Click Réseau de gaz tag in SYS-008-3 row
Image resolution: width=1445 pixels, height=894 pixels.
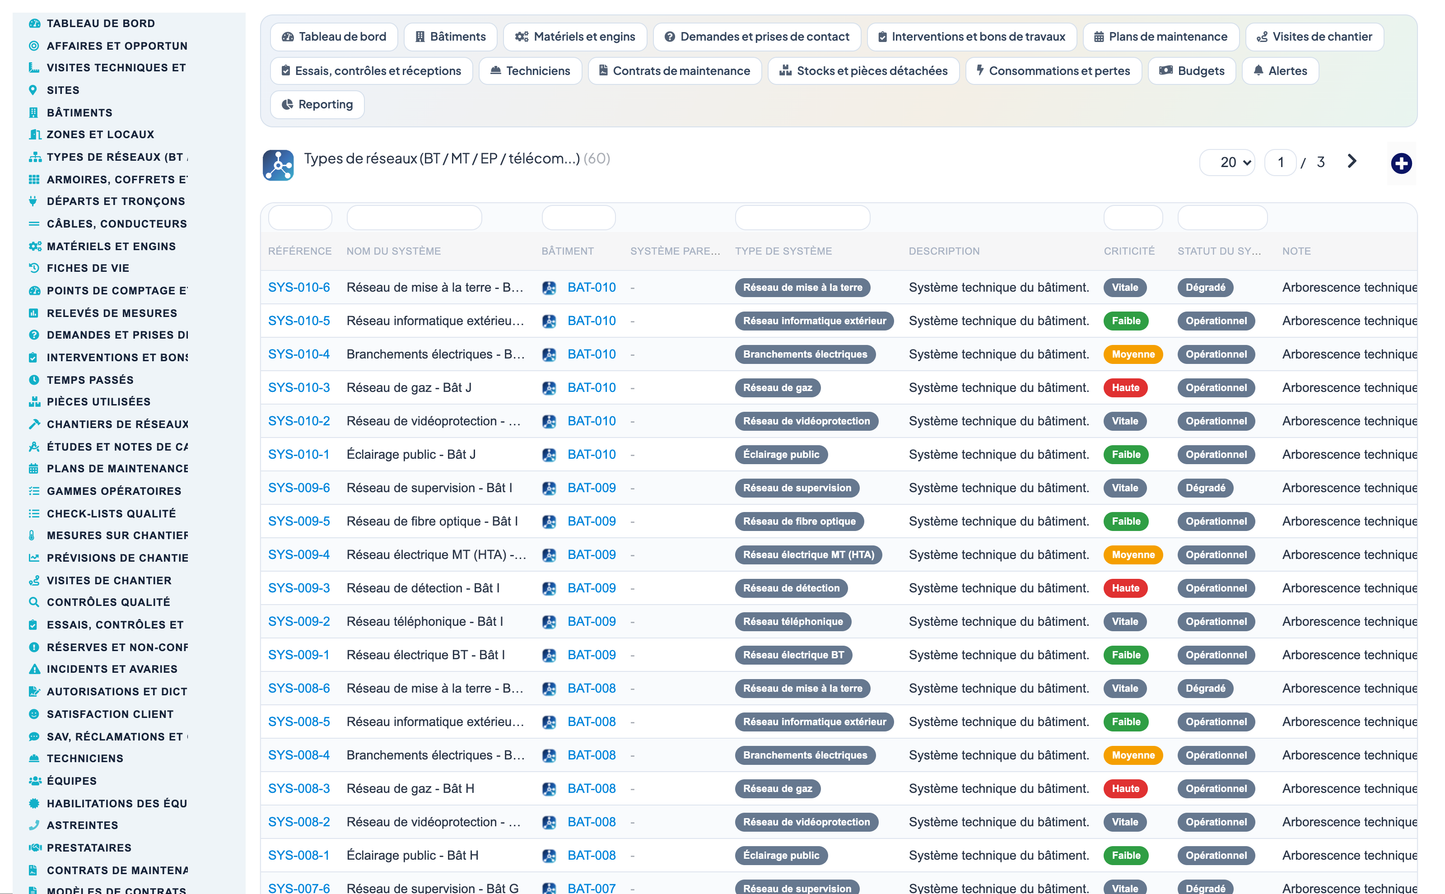click(778, 789)
